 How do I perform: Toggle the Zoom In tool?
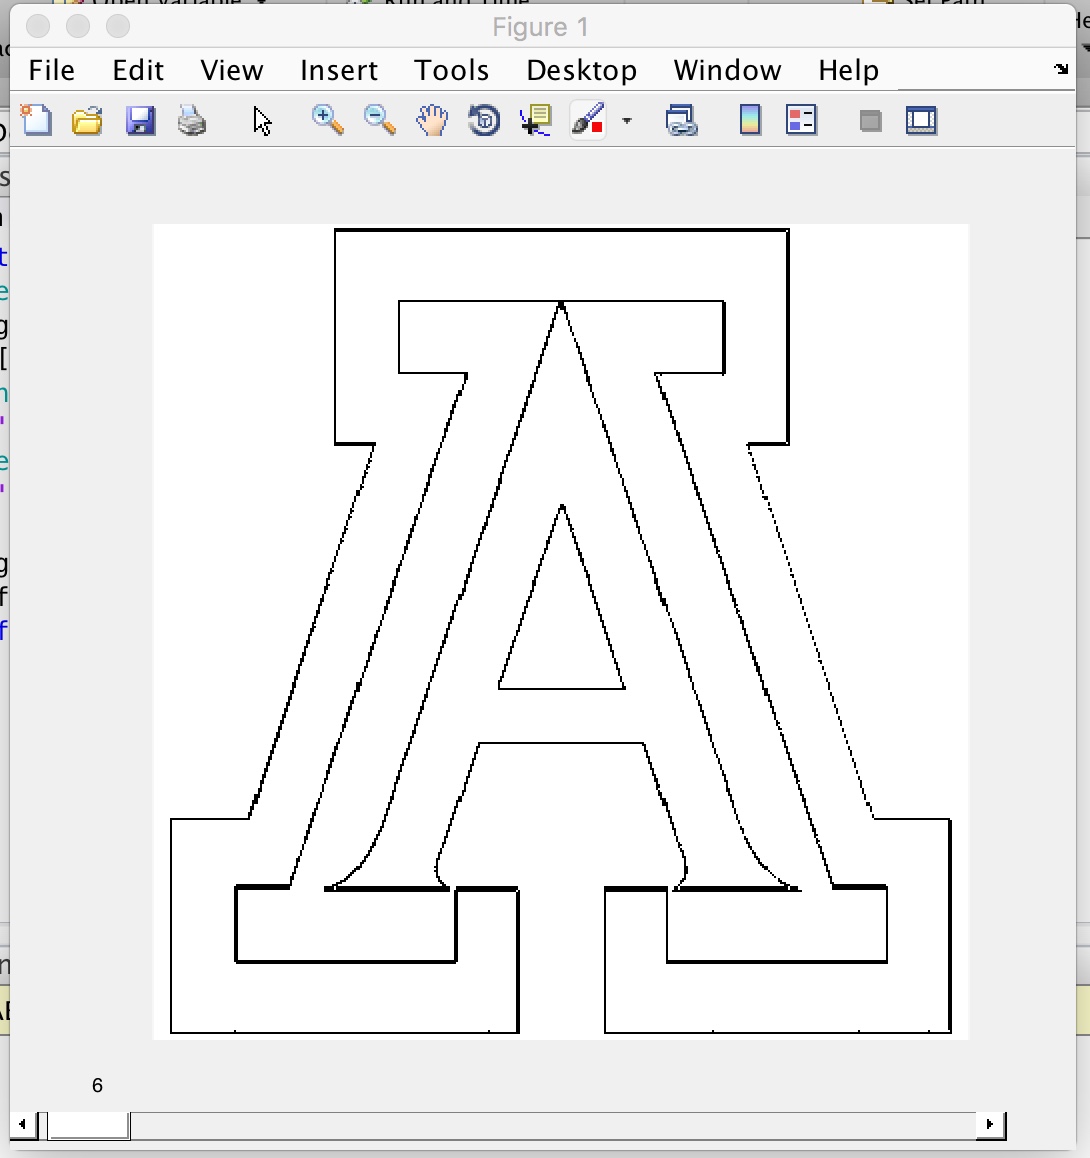coord(327,120)
